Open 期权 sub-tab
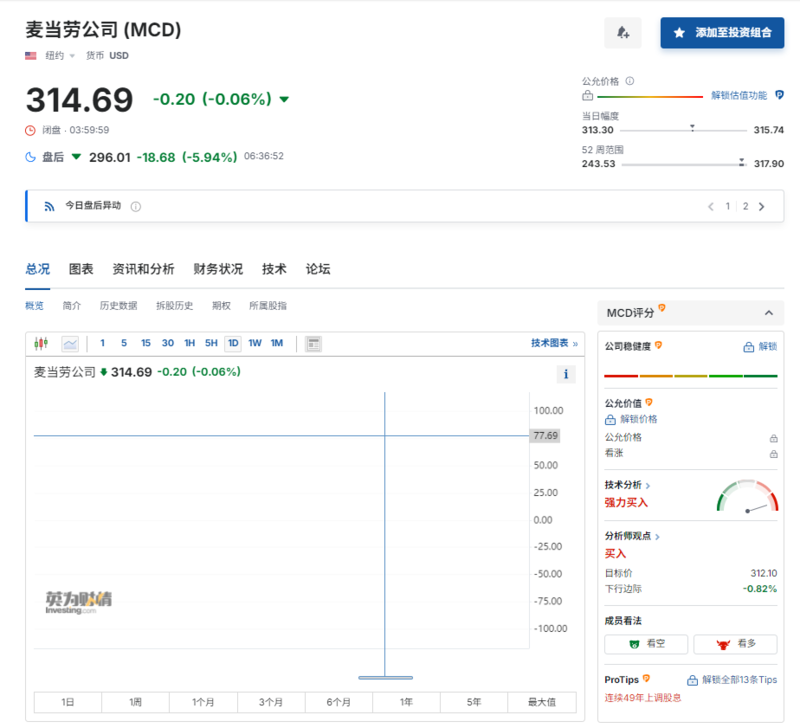Viewport: 800px width, 728px height. click(221, 306)
